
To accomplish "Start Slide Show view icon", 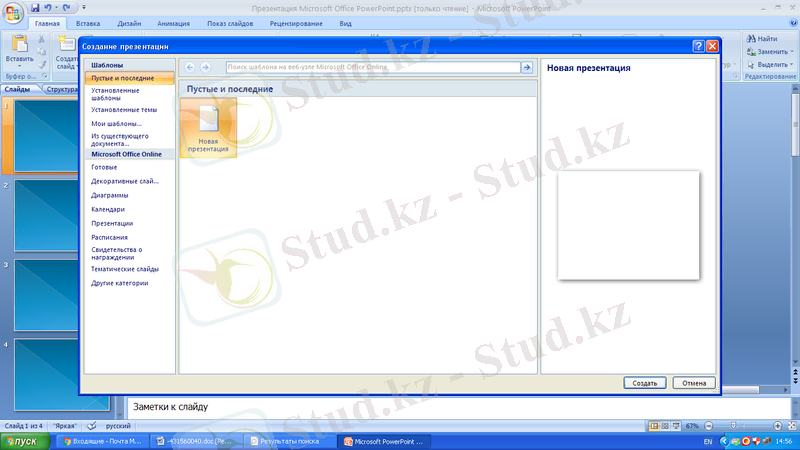I will (x=677, y=426).
